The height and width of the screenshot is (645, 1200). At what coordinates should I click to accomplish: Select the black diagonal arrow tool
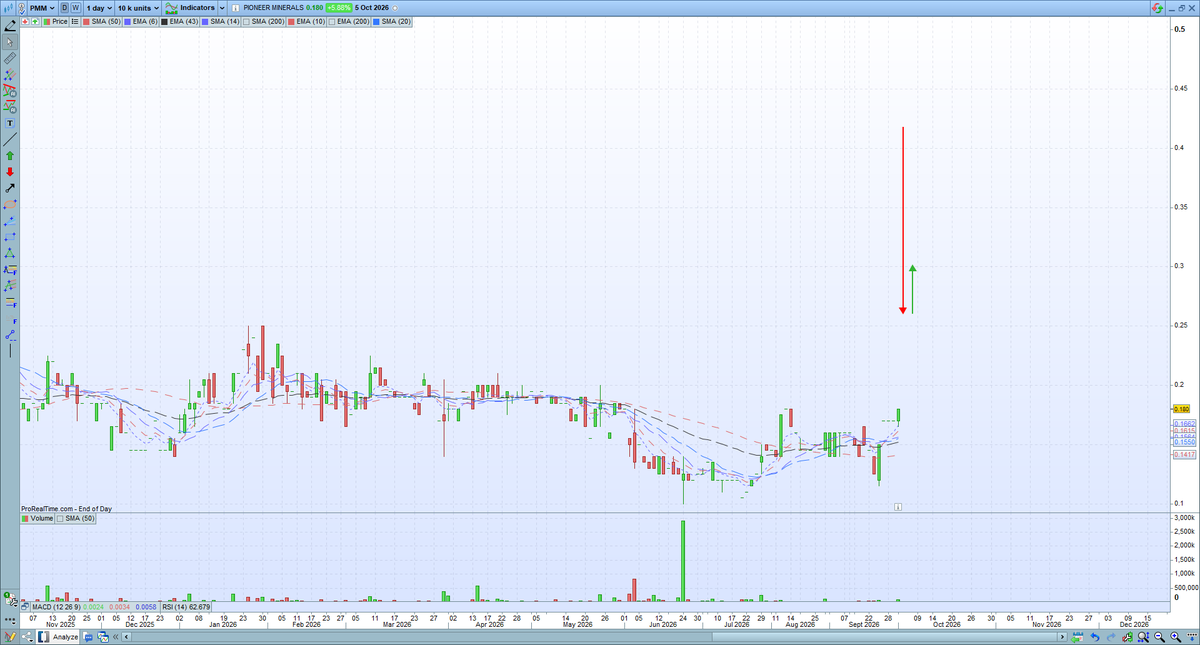(10, 187)
